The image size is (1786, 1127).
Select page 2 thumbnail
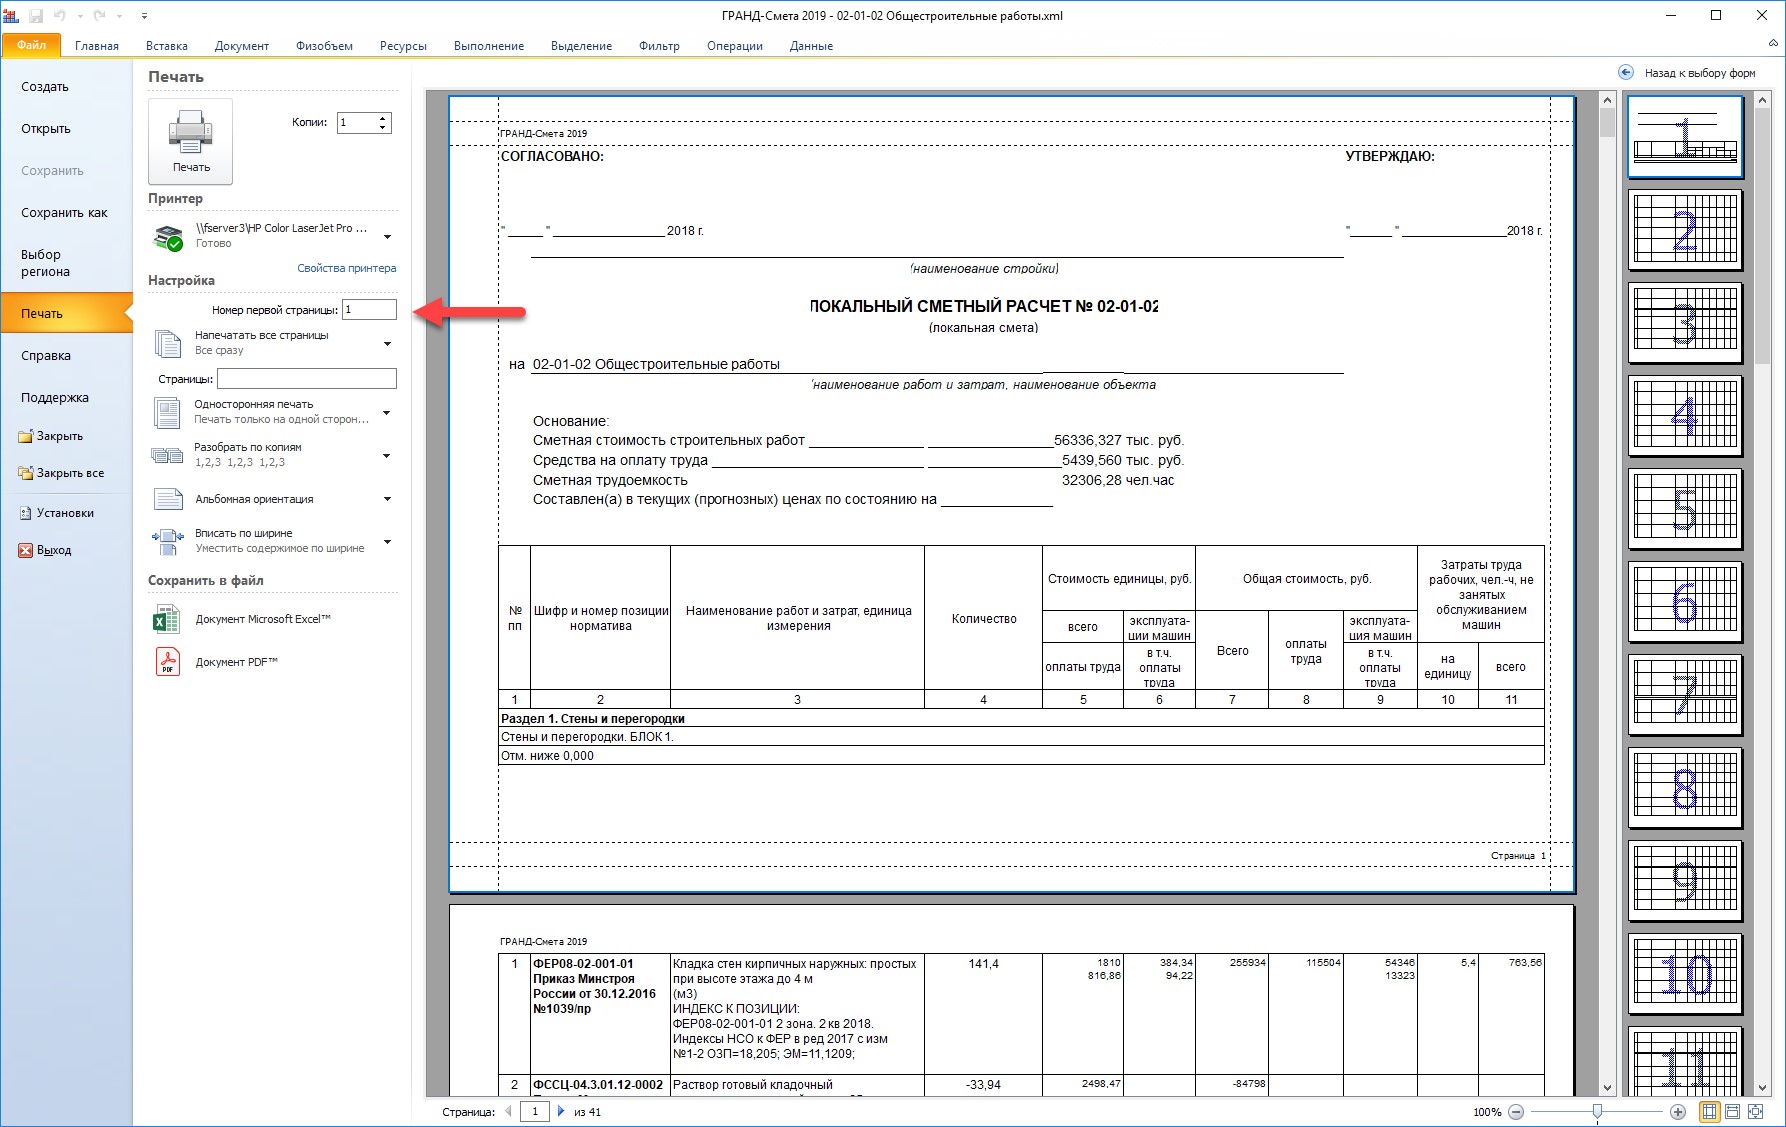[1685, 229]
